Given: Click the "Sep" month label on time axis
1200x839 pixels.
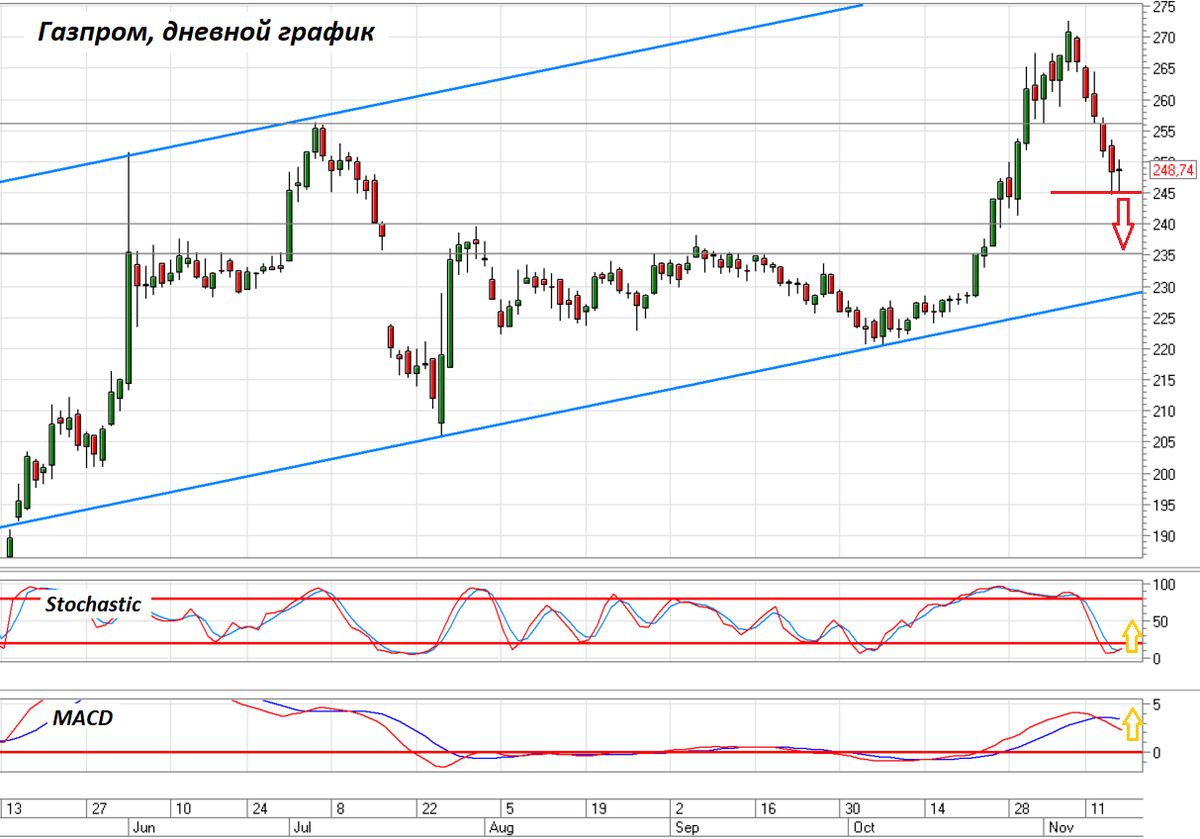Looking at the screenshot, I should click(x=687, y=828).
